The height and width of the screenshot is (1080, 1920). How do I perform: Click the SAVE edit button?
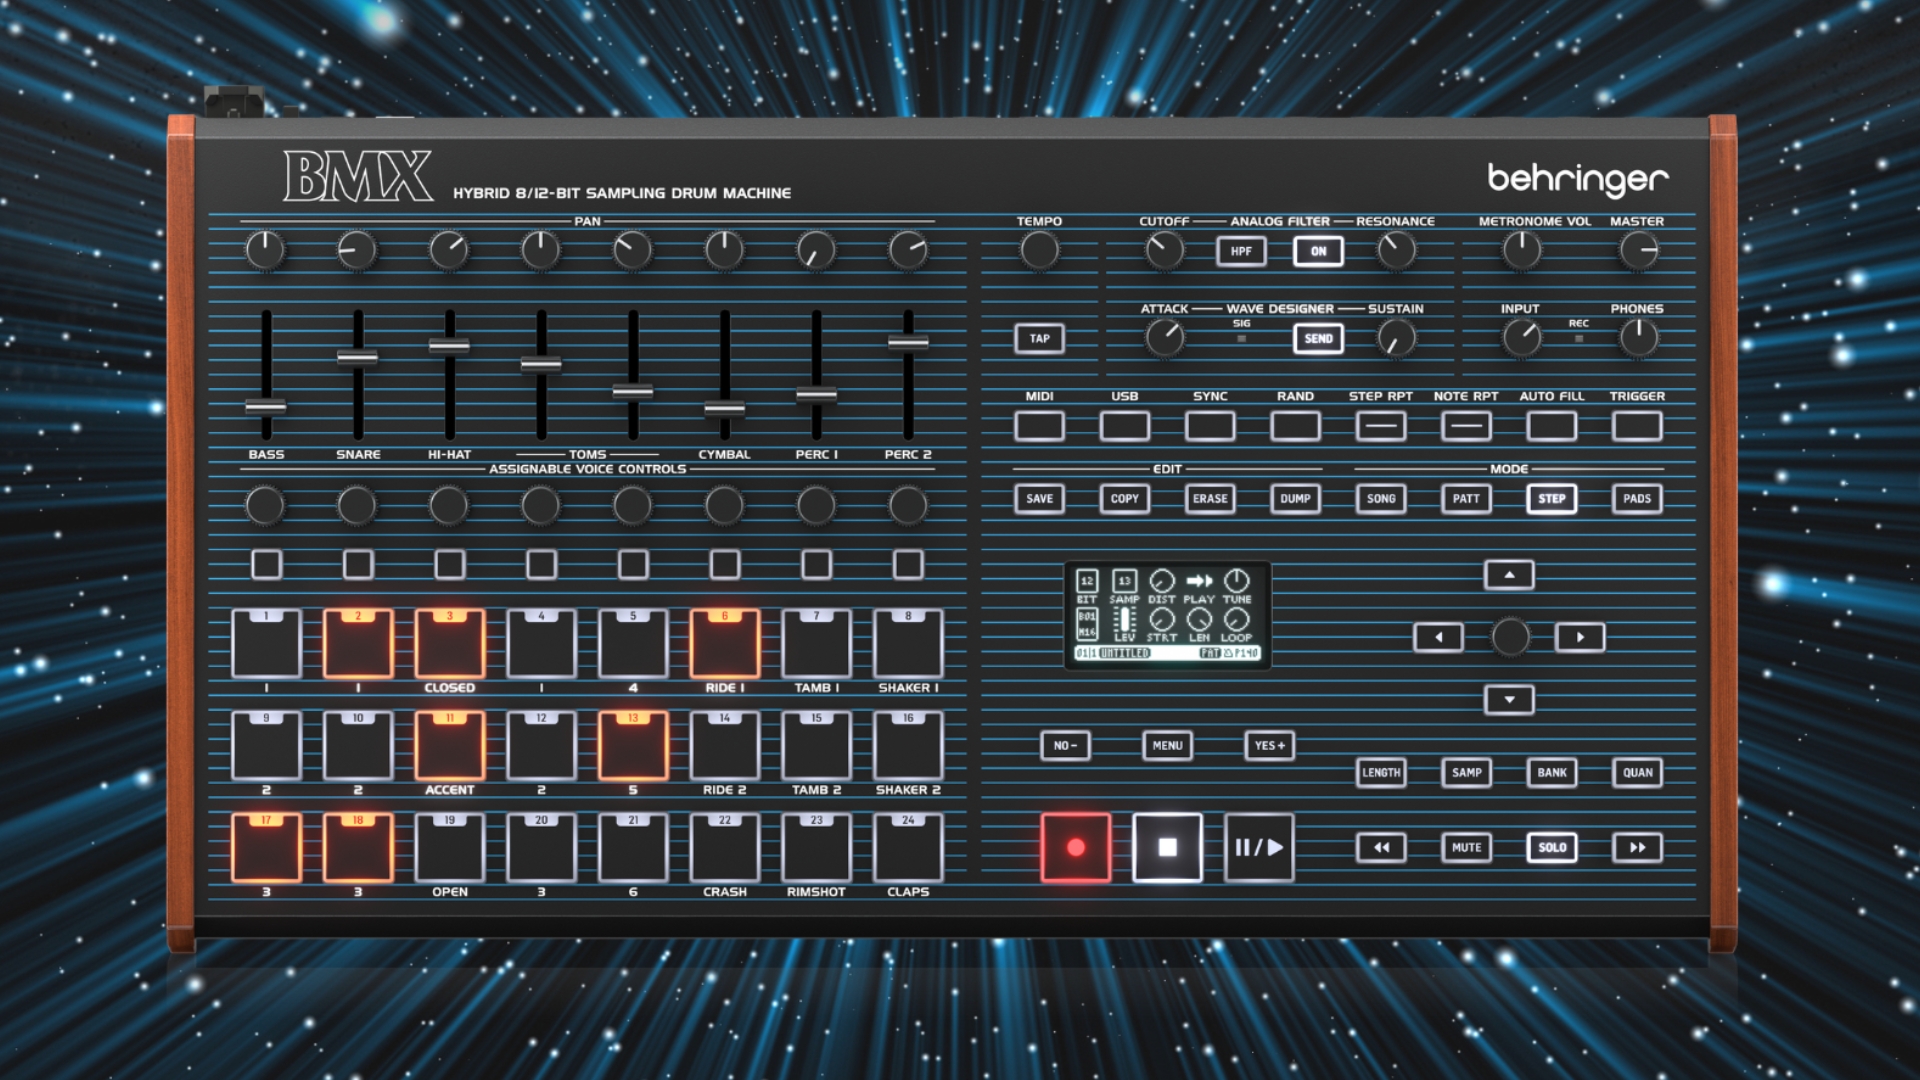(x=1039, y=499)
